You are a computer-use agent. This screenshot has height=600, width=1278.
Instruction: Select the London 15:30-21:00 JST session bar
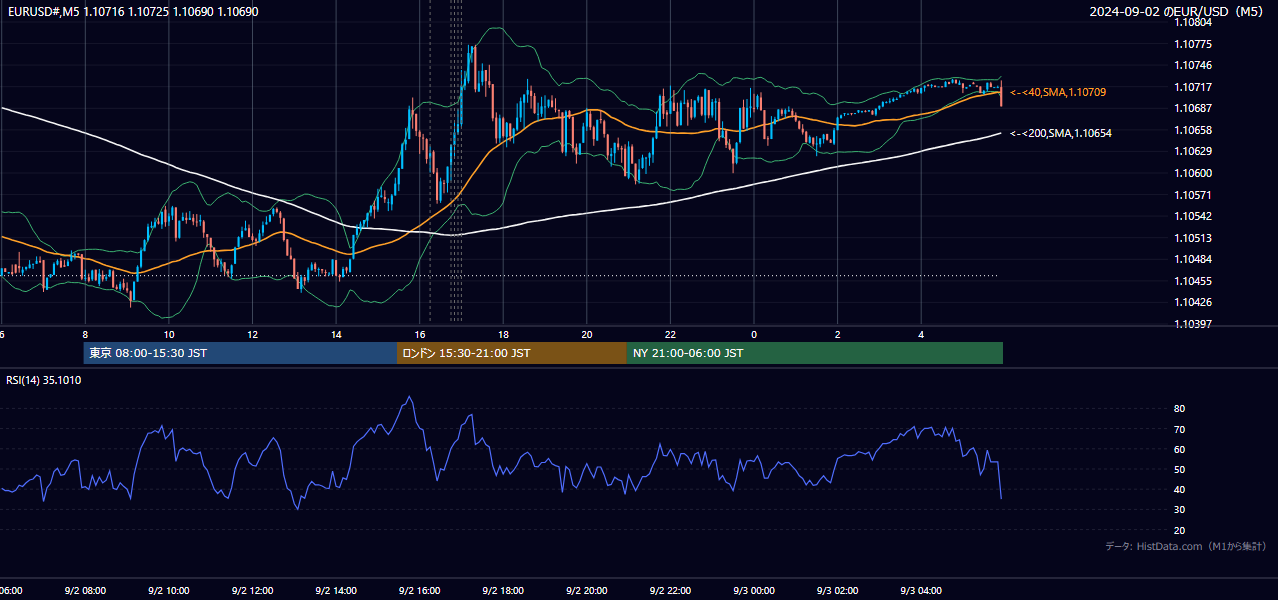512,353
